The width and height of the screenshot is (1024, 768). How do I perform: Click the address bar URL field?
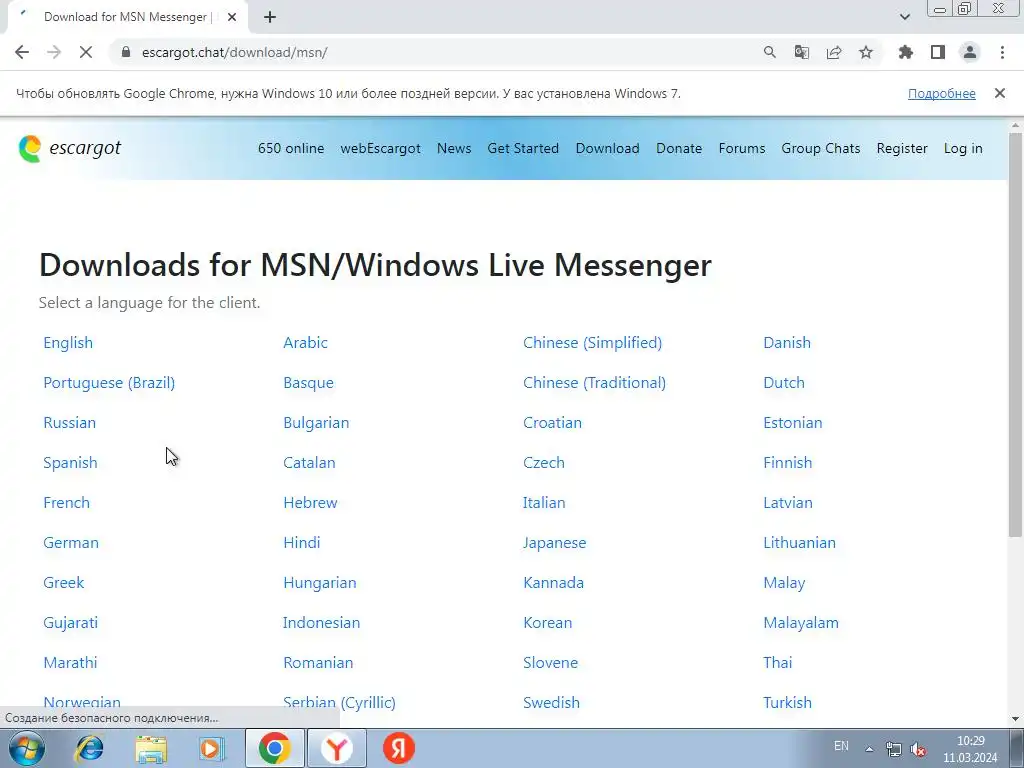[x=431, y=52]
